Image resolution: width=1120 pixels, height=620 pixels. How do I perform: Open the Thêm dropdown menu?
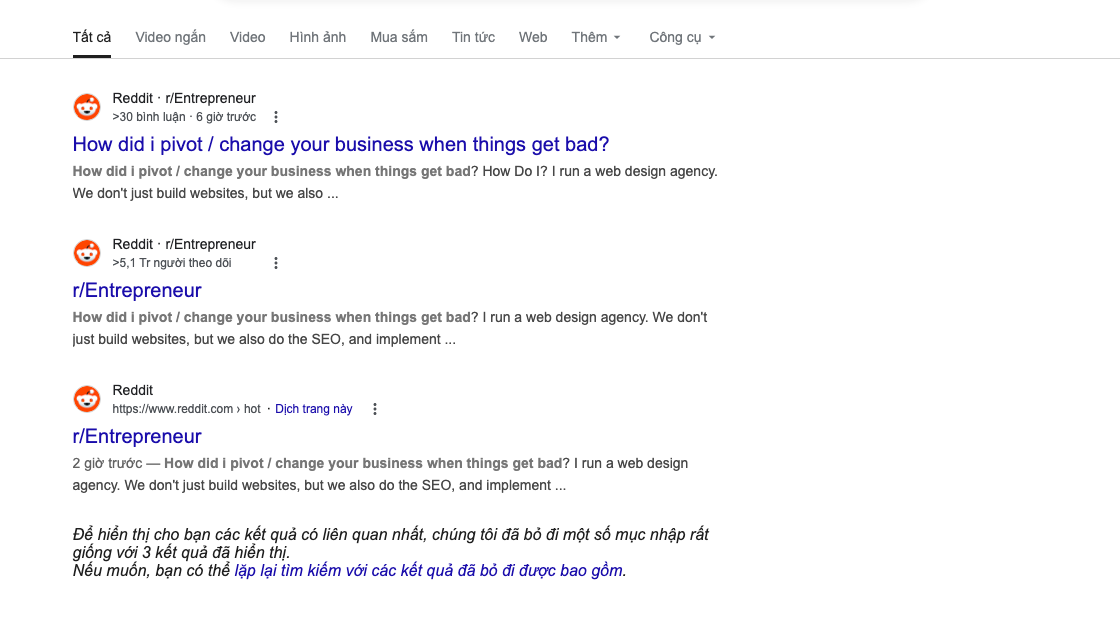(589, 37)
